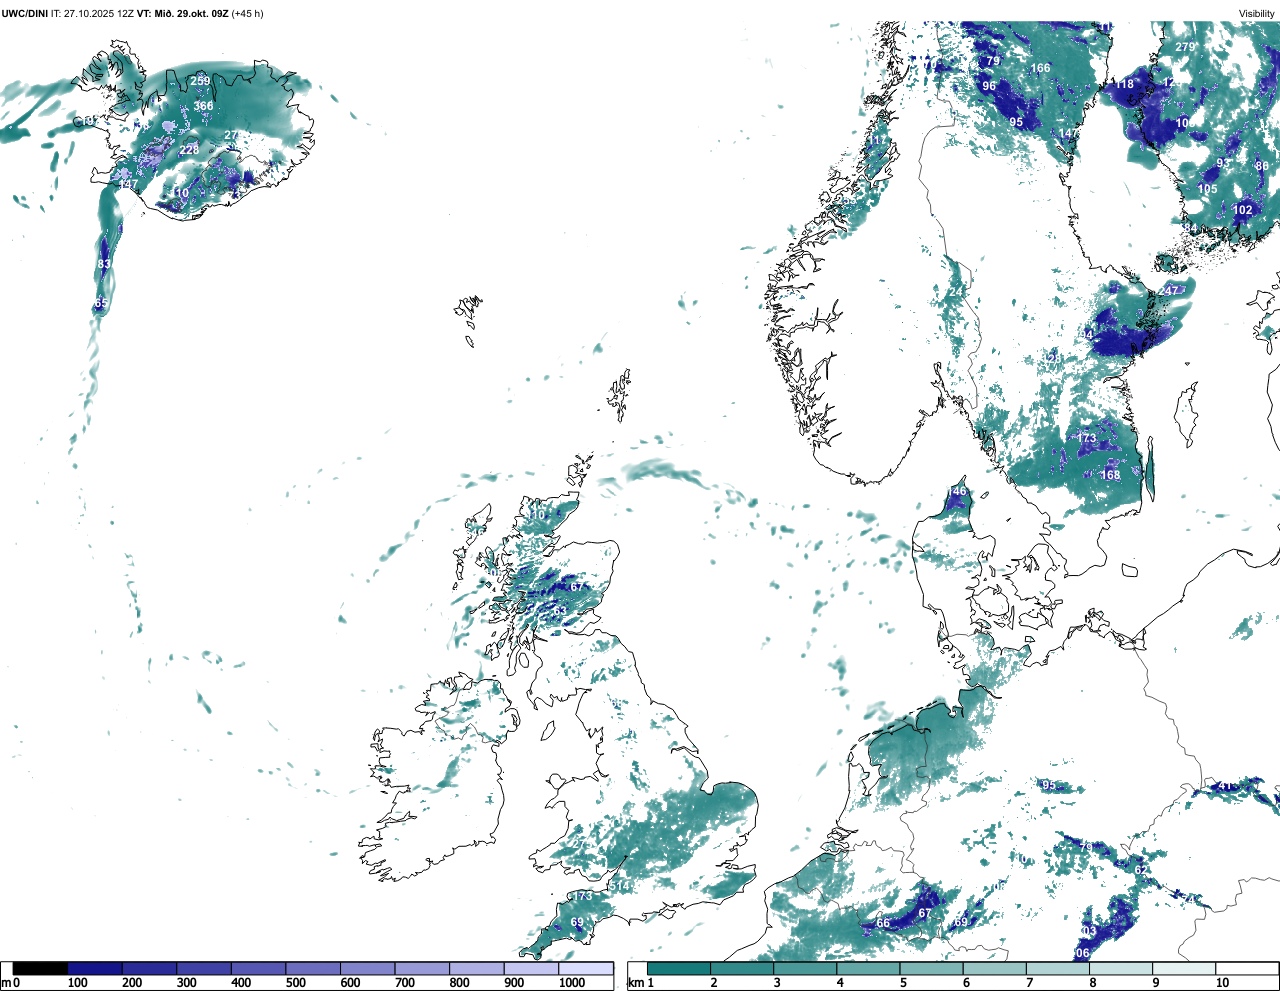Click the 'Visibility' title label

(1257, 14)
